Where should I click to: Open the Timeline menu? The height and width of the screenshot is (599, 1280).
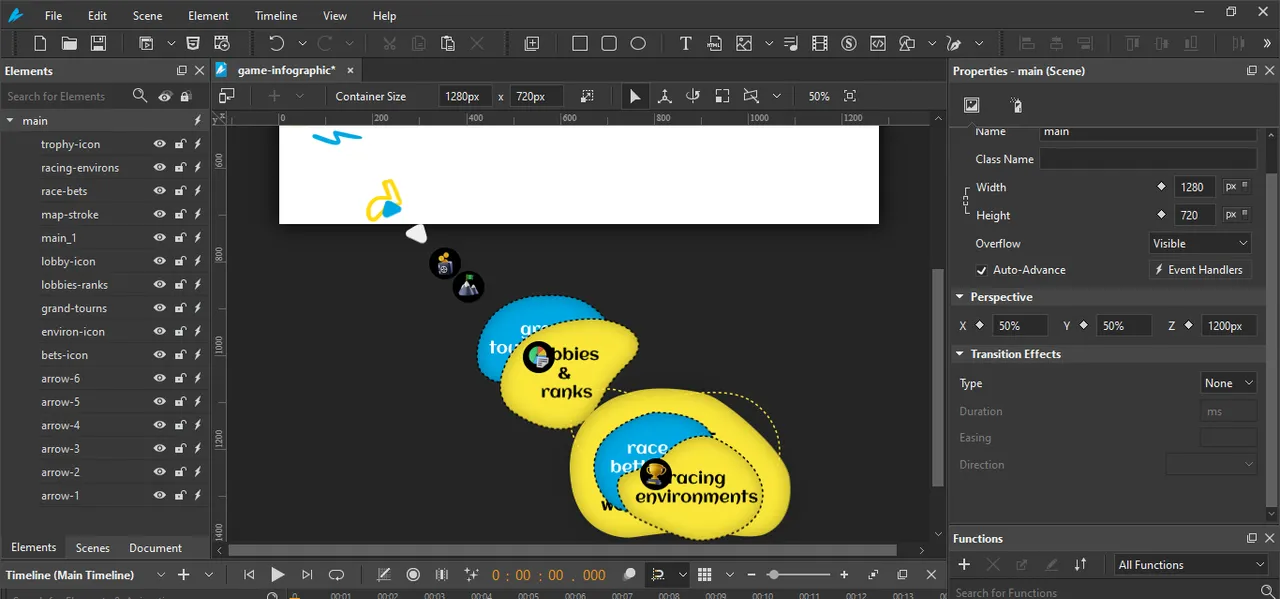[x=276, y=16]
